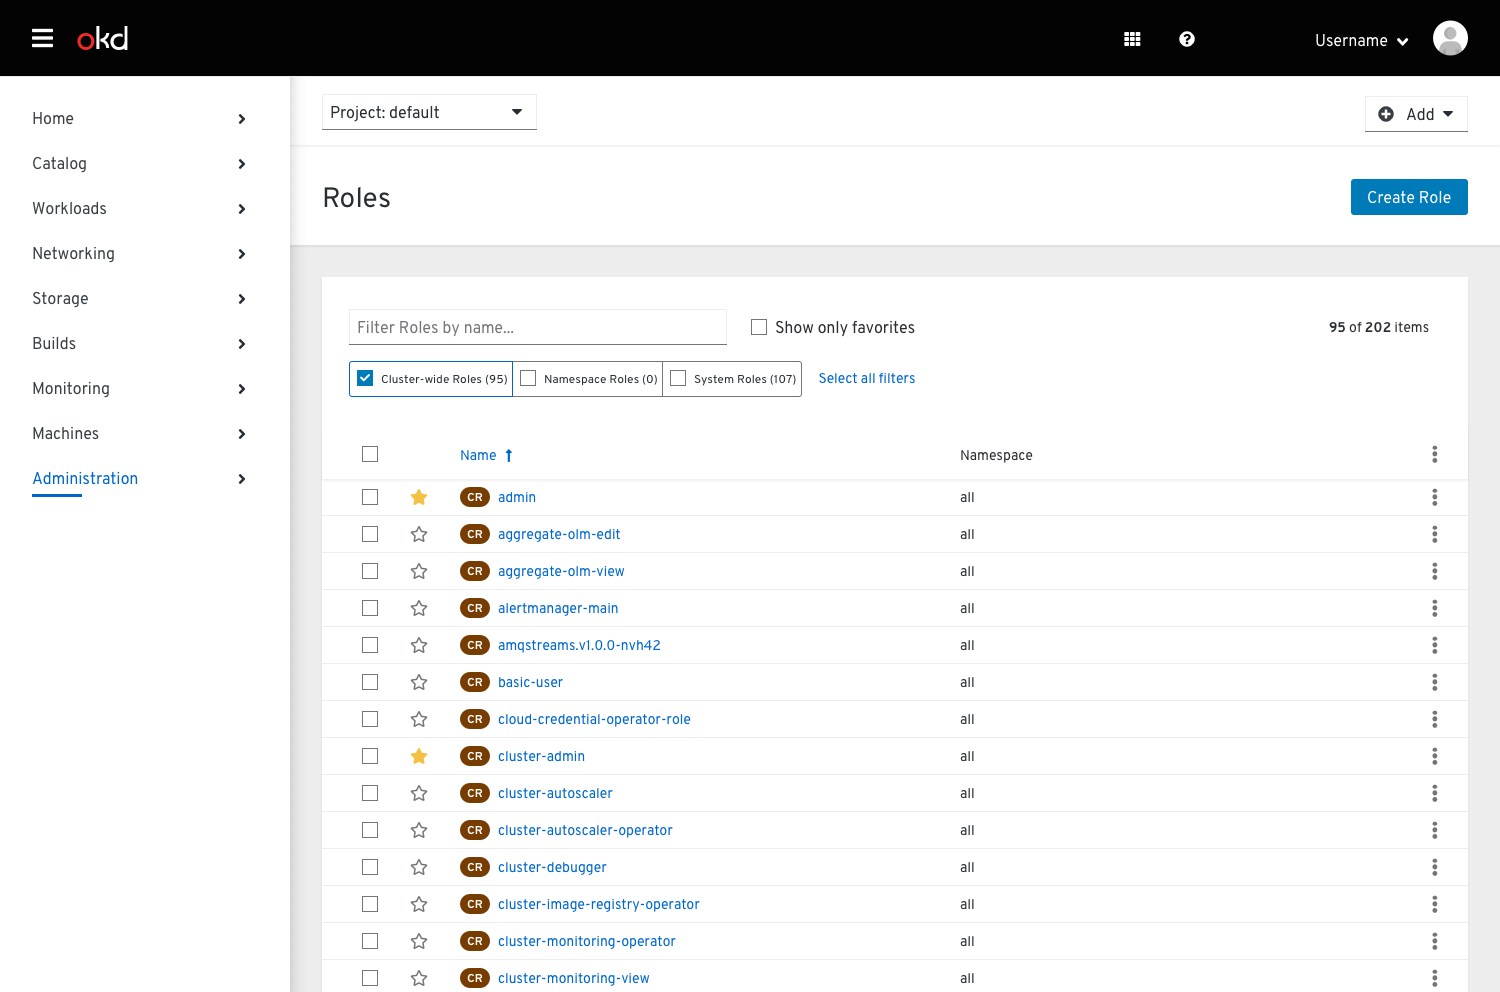The image size is (1500, 992).
Task: Click the Name sort arrow icon
Action: point(509,455)
